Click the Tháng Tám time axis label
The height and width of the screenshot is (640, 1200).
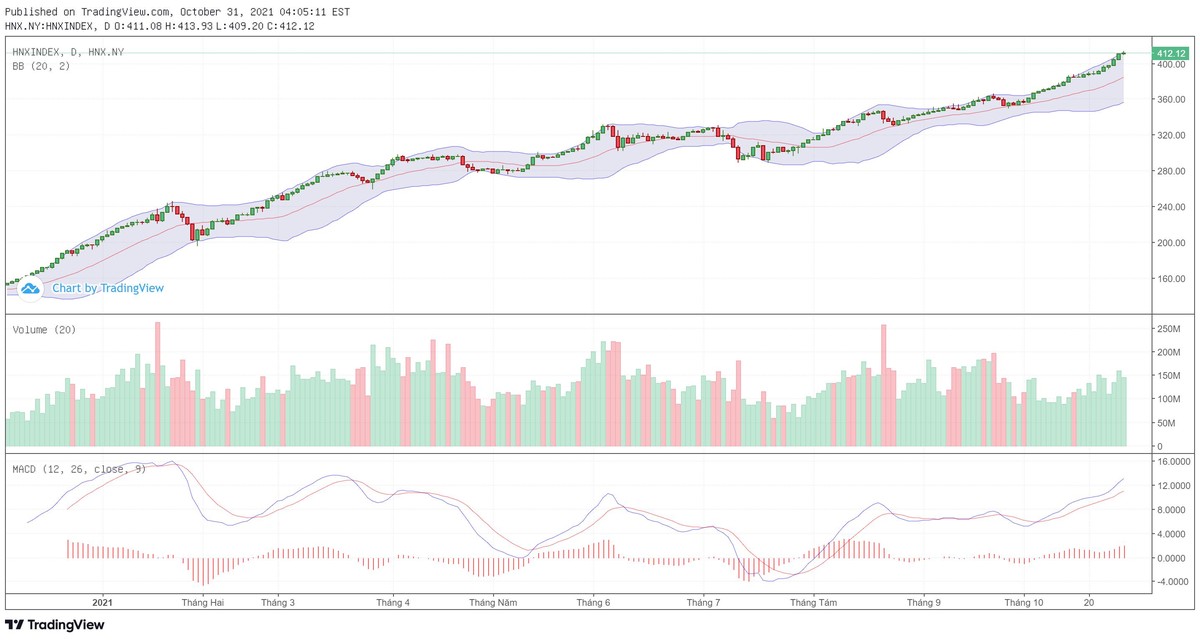click(x=813, y=603)
